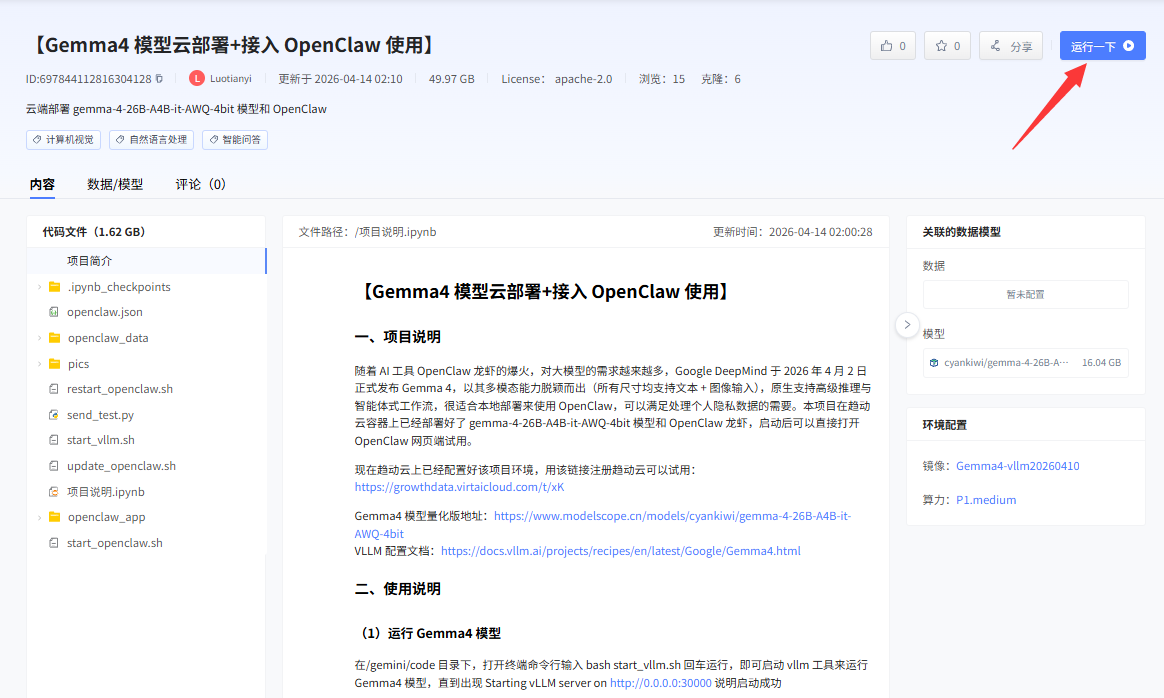The height and width of the screenshot is (698, 1164).
Task: Switch to the 内容 tab
Action: point(42,184)
